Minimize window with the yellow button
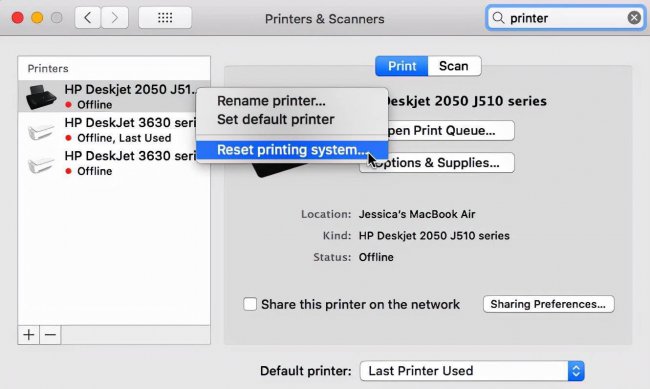 37,18
